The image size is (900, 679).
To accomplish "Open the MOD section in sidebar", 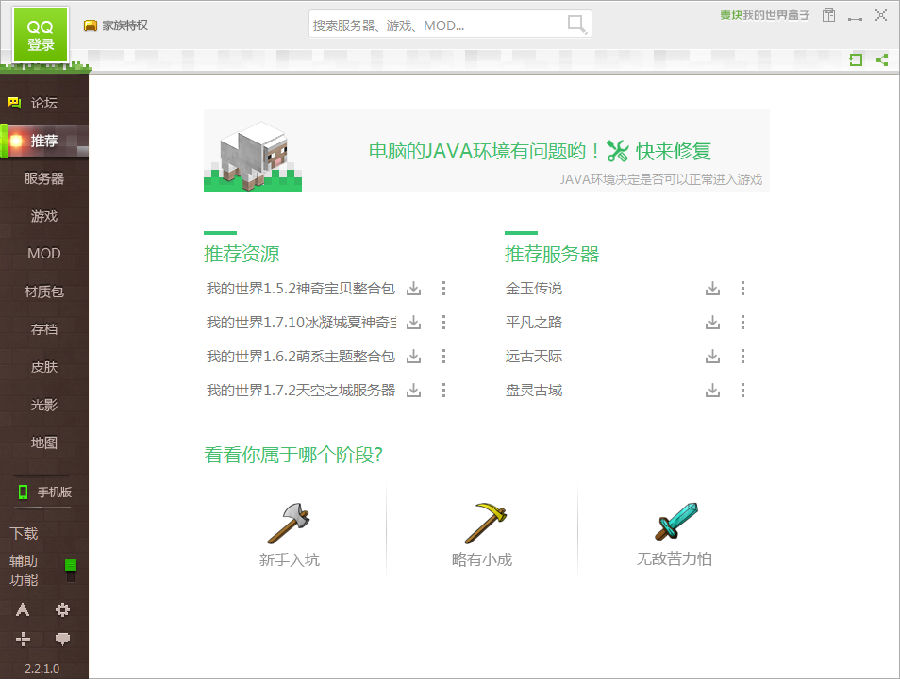I will (44, 254).
